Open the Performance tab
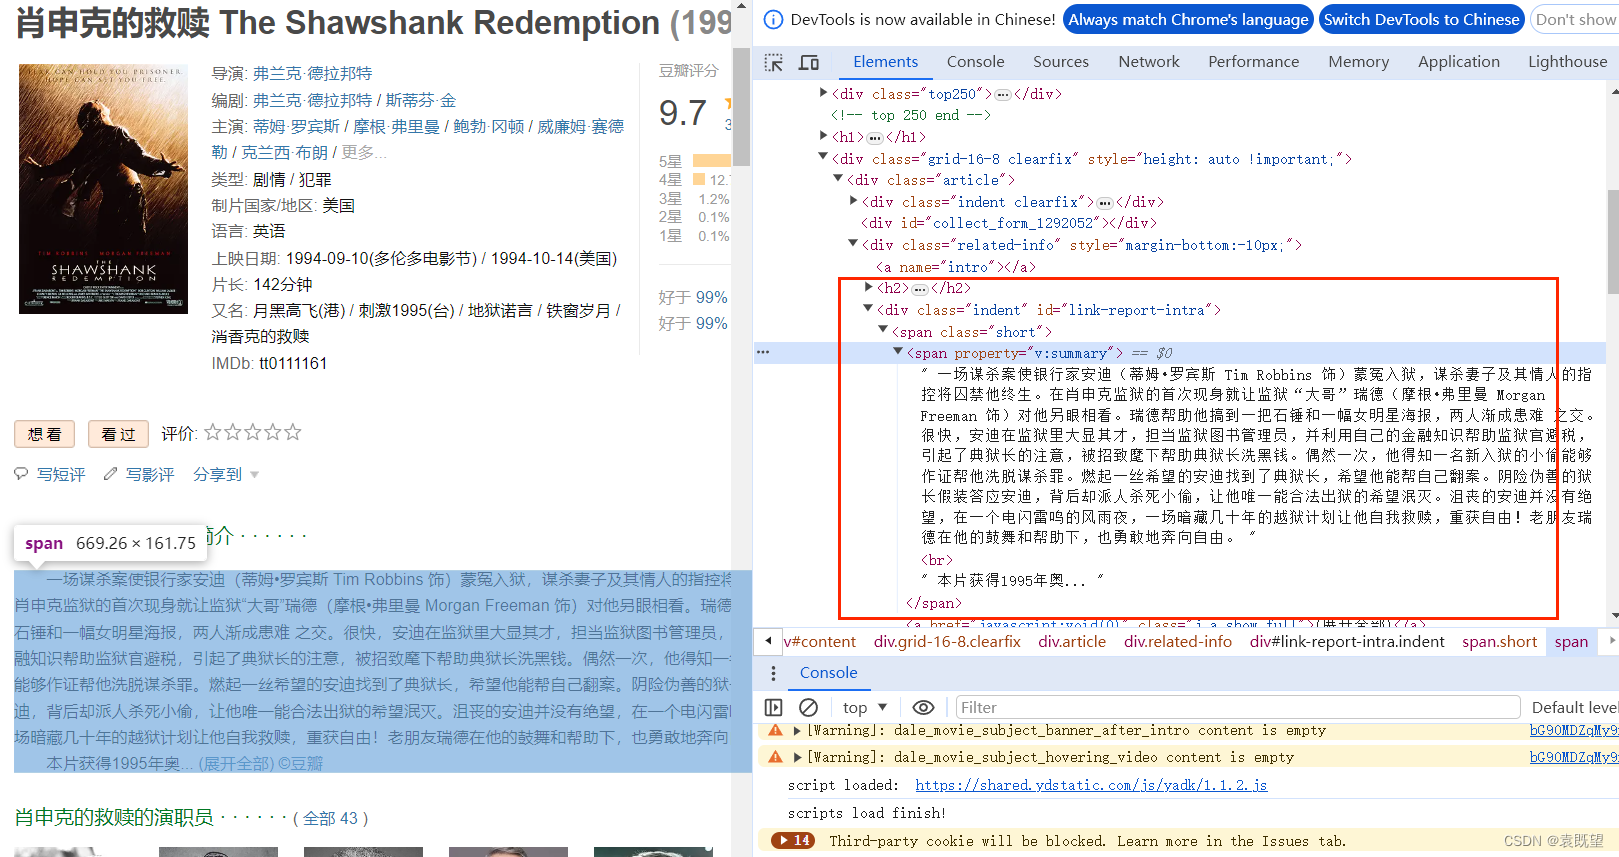 (1253, 62)
